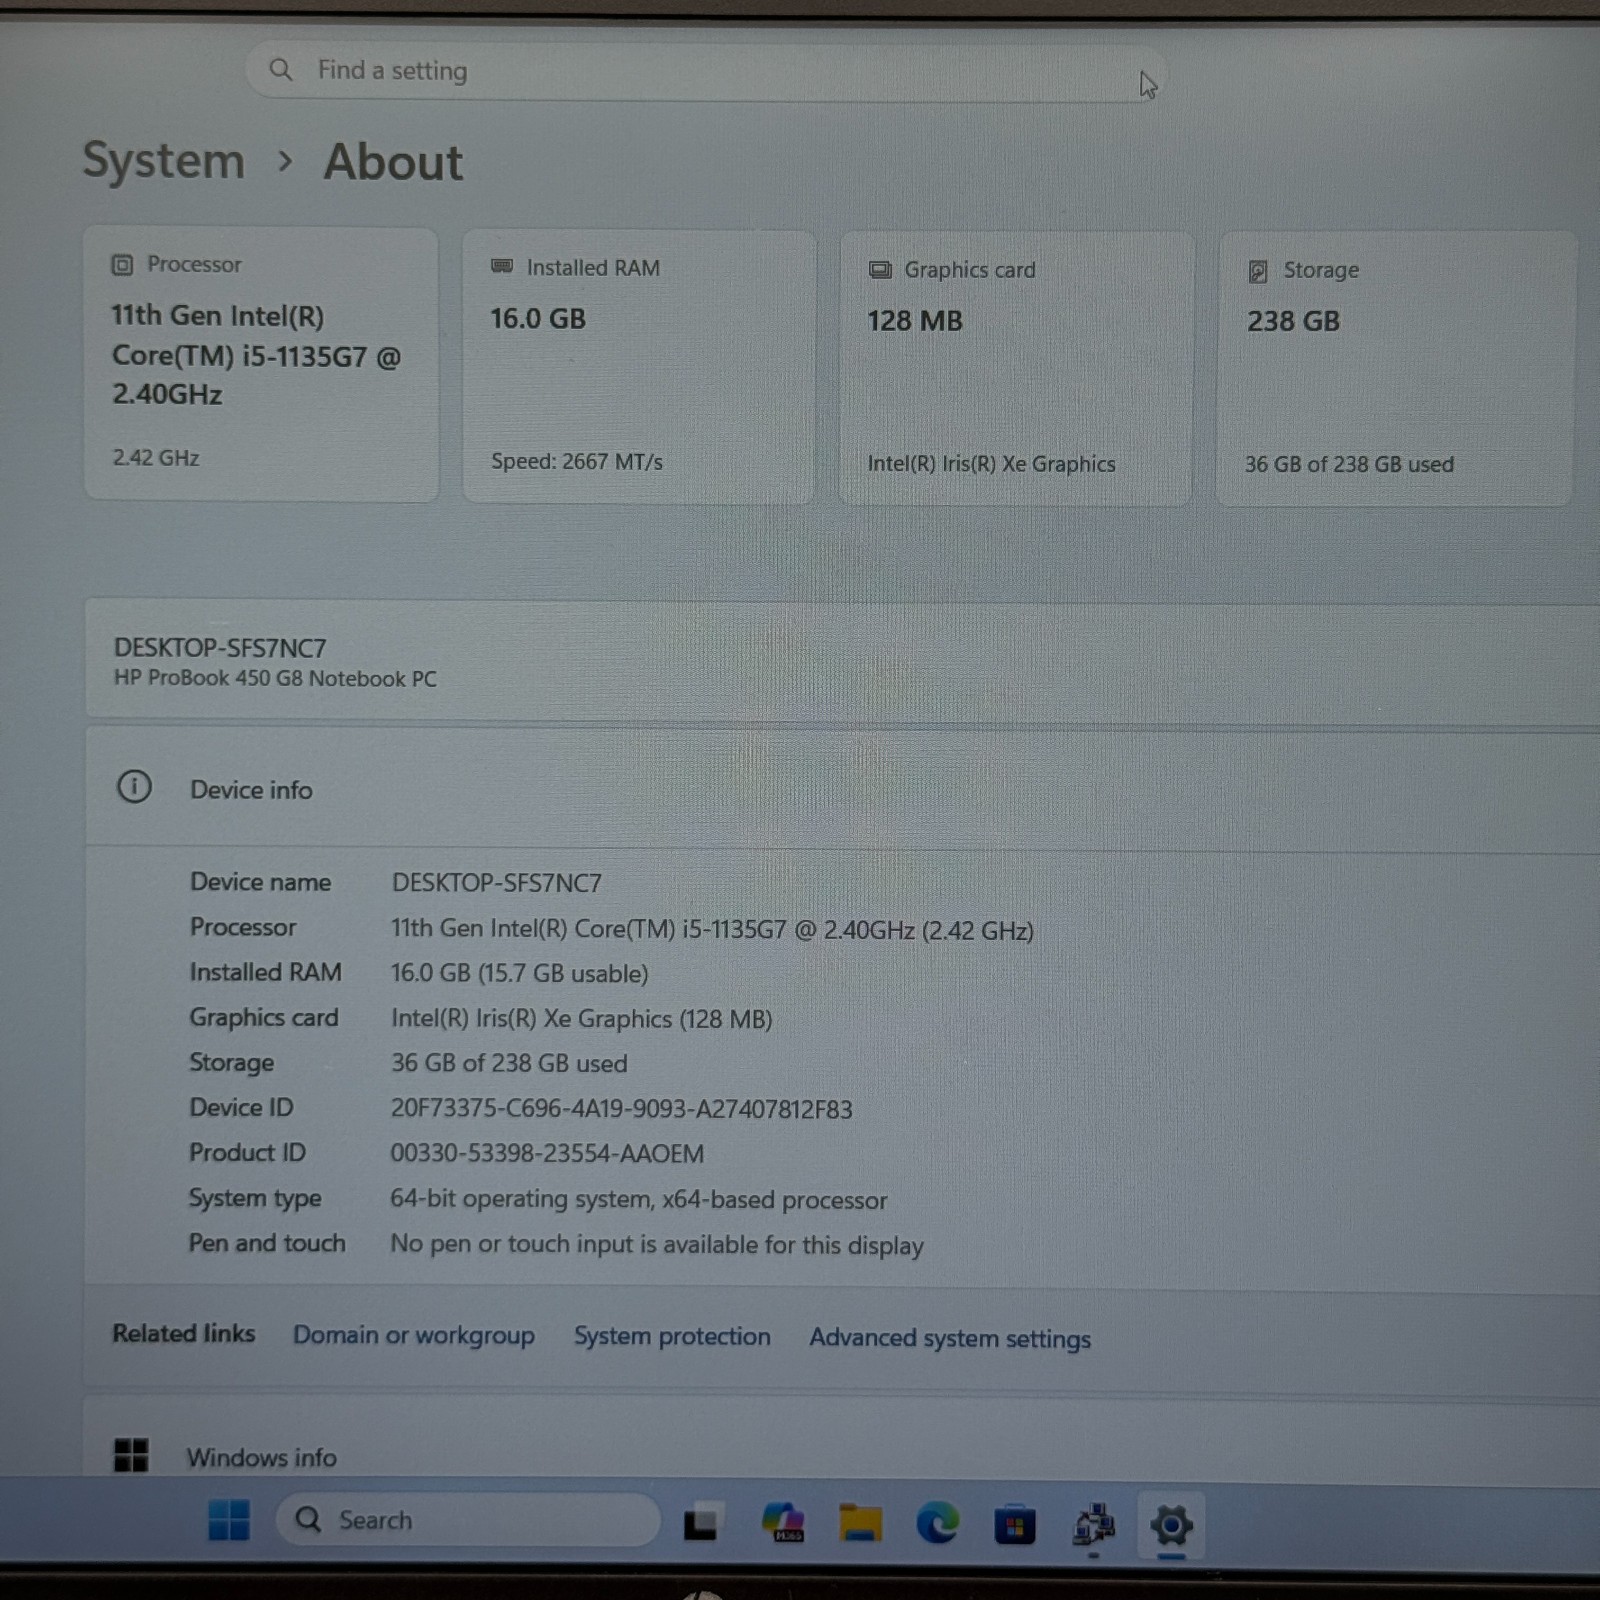Image resolution: width=1600 pixels, height=1600 pixels.
Task: Click the Storage drive icon
Action: [1258, 271]
